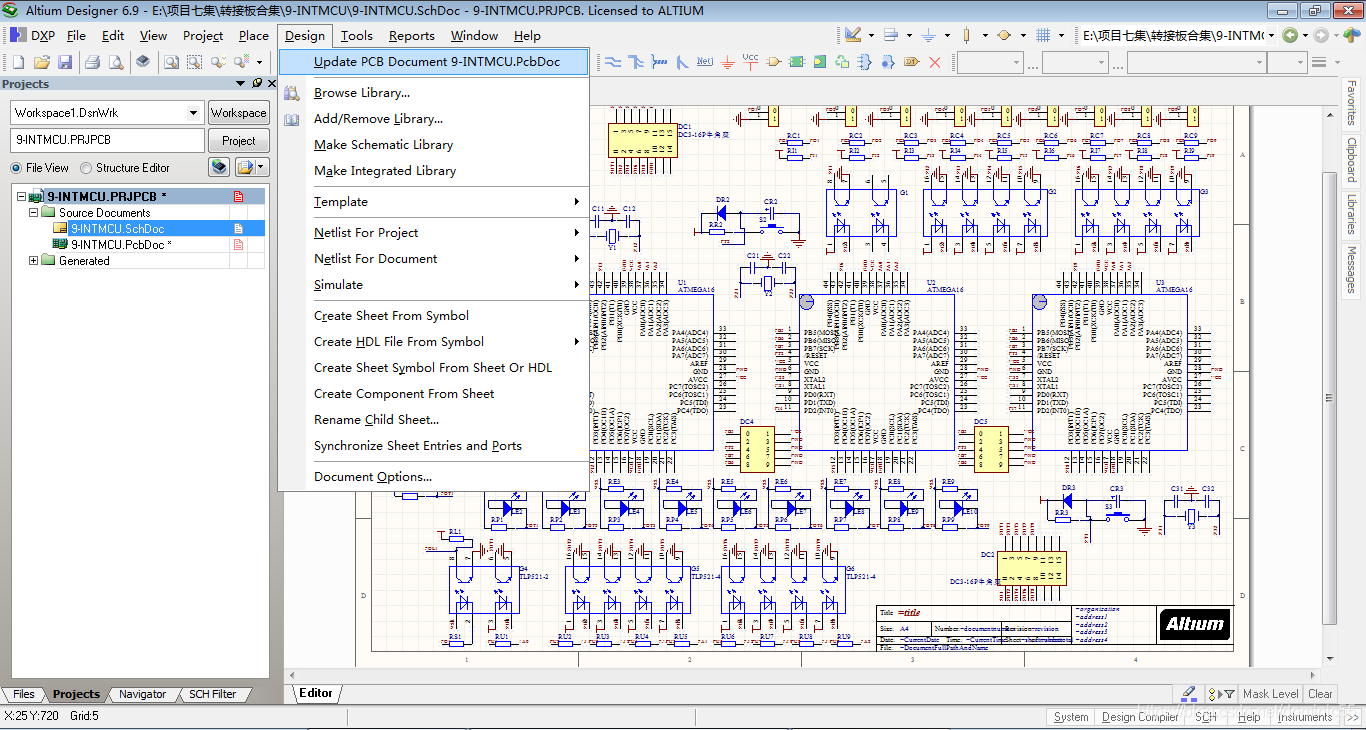Open dropdown next to folder-options button in Projects

pyautogui.click(x=261, y=167)
